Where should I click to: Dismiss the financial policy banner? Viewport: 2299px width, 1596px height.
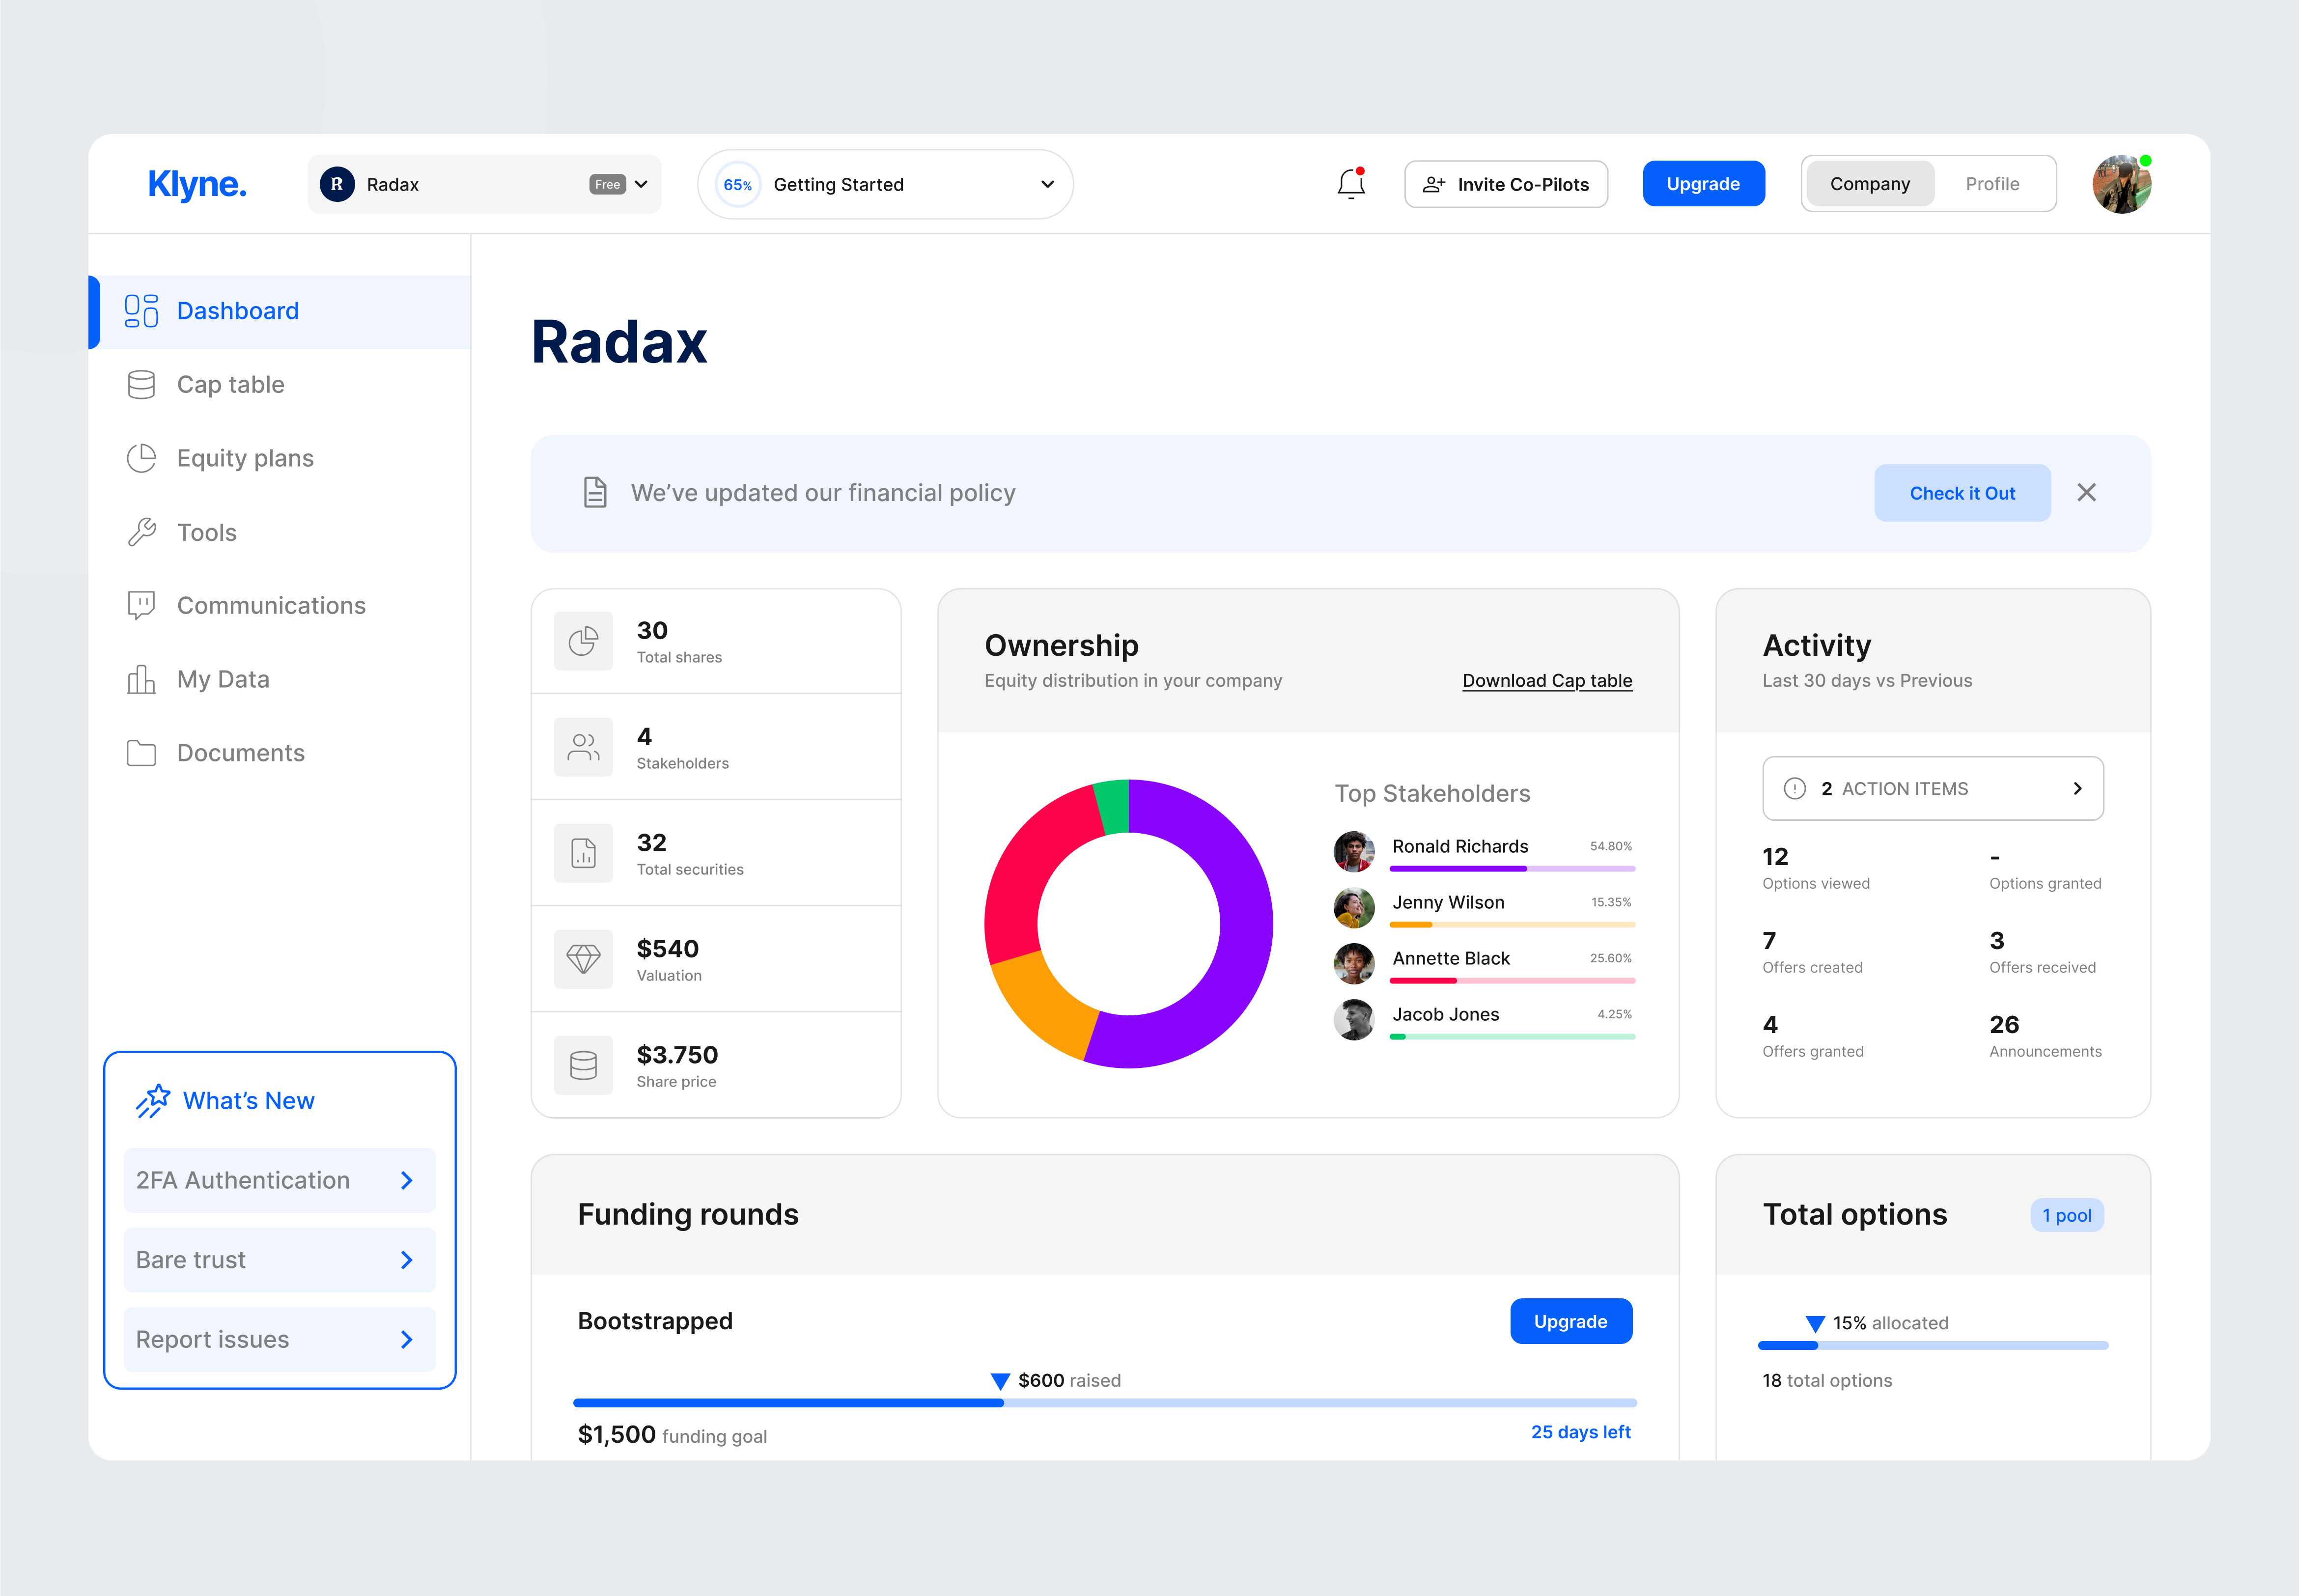pyautogui.click(x=2087, y=492)
